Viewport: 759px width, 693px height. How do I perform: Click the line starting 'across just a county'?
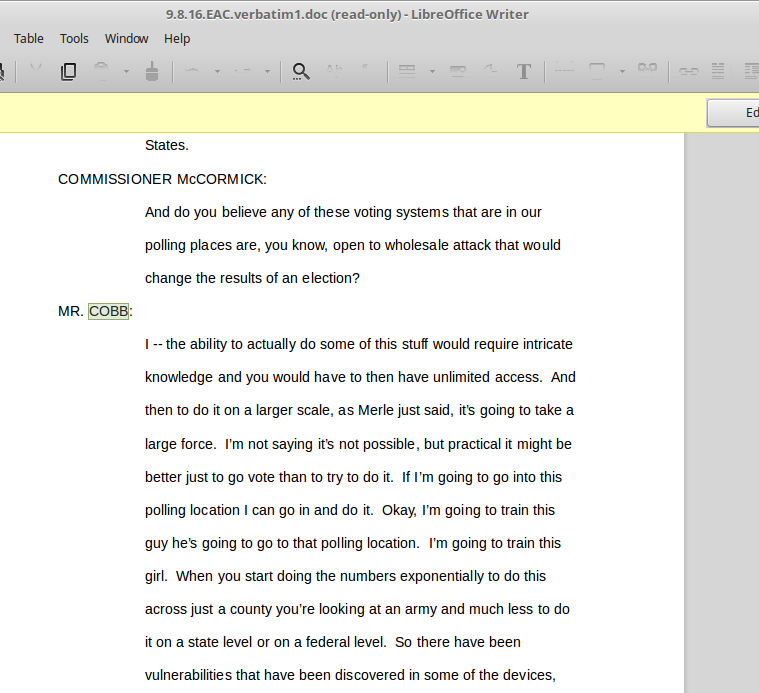click(x=357, y=609)
